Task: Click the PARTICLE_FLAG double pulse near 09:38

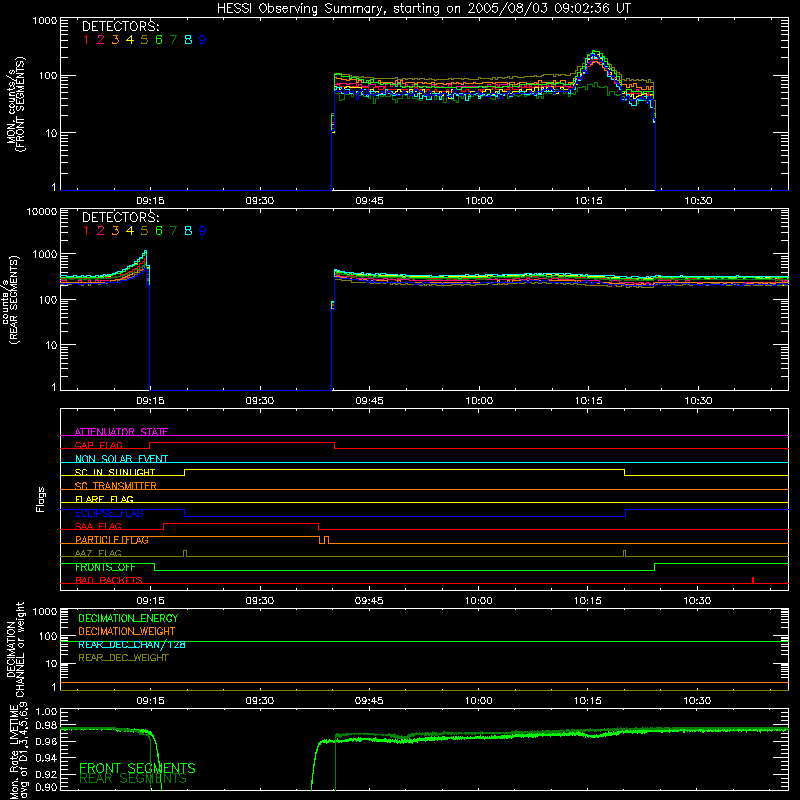Action: coord(324,540)
